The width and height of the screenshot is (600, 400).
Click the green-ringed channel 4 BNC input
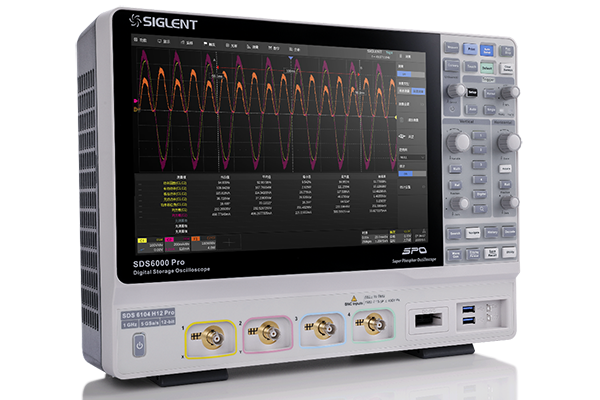pyautogui.click(x=374, y=324)
